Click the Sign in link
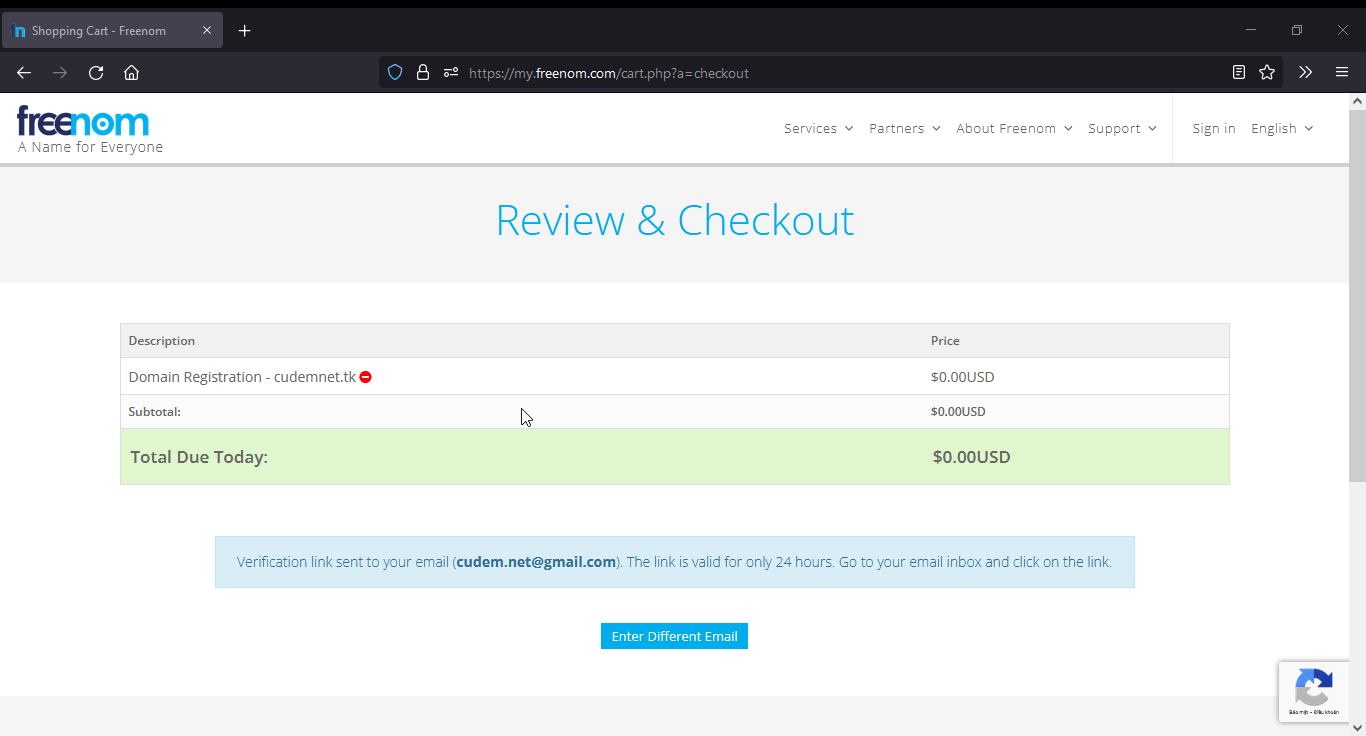This screenshot has width=1366, height=736. (1214, 128)
